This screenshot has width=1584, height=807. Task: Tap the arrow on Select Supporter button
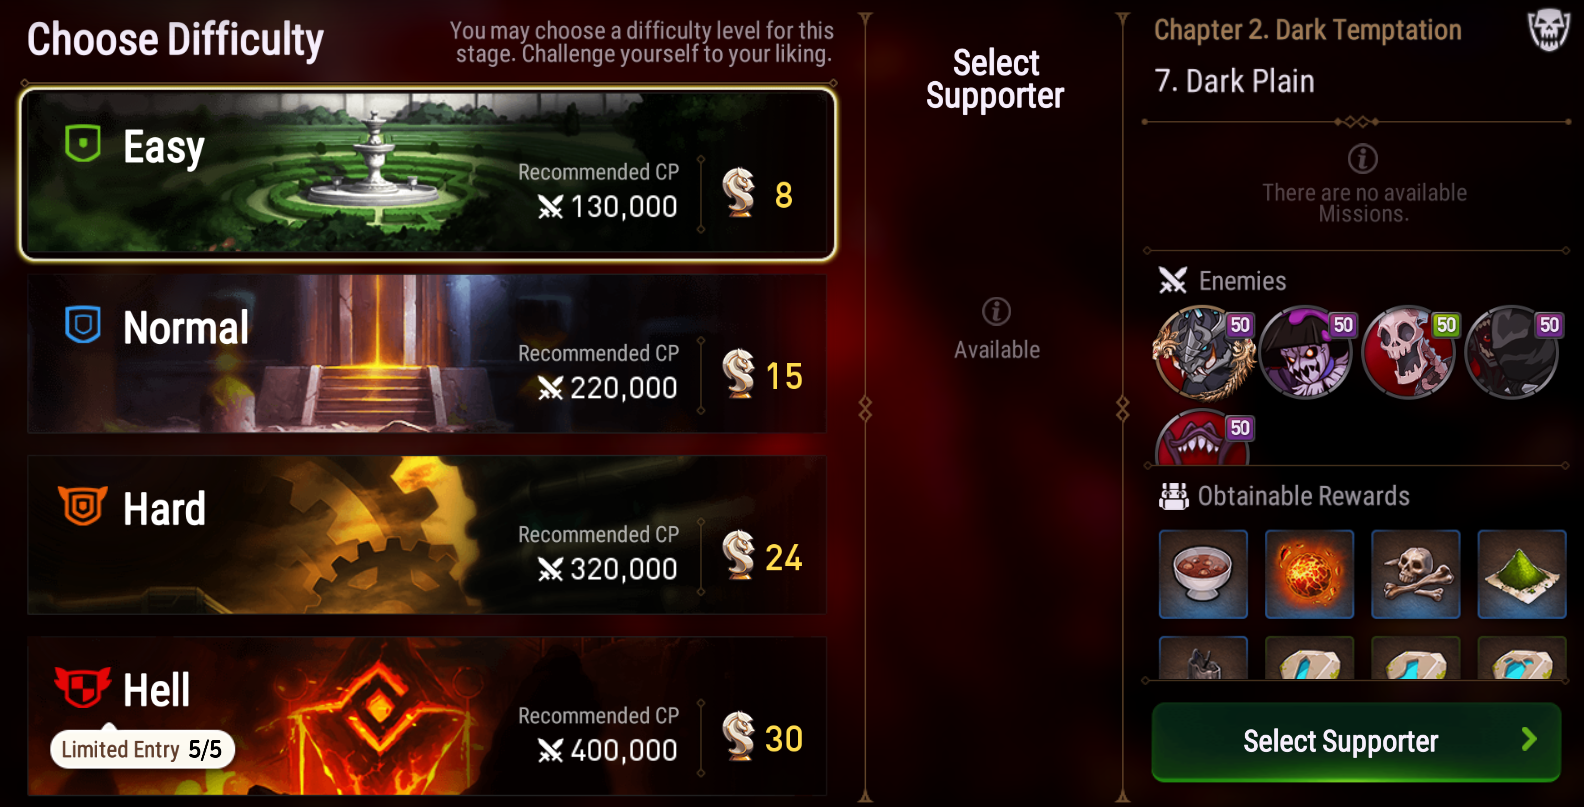pyautogui.click(x=1529, y=739)
